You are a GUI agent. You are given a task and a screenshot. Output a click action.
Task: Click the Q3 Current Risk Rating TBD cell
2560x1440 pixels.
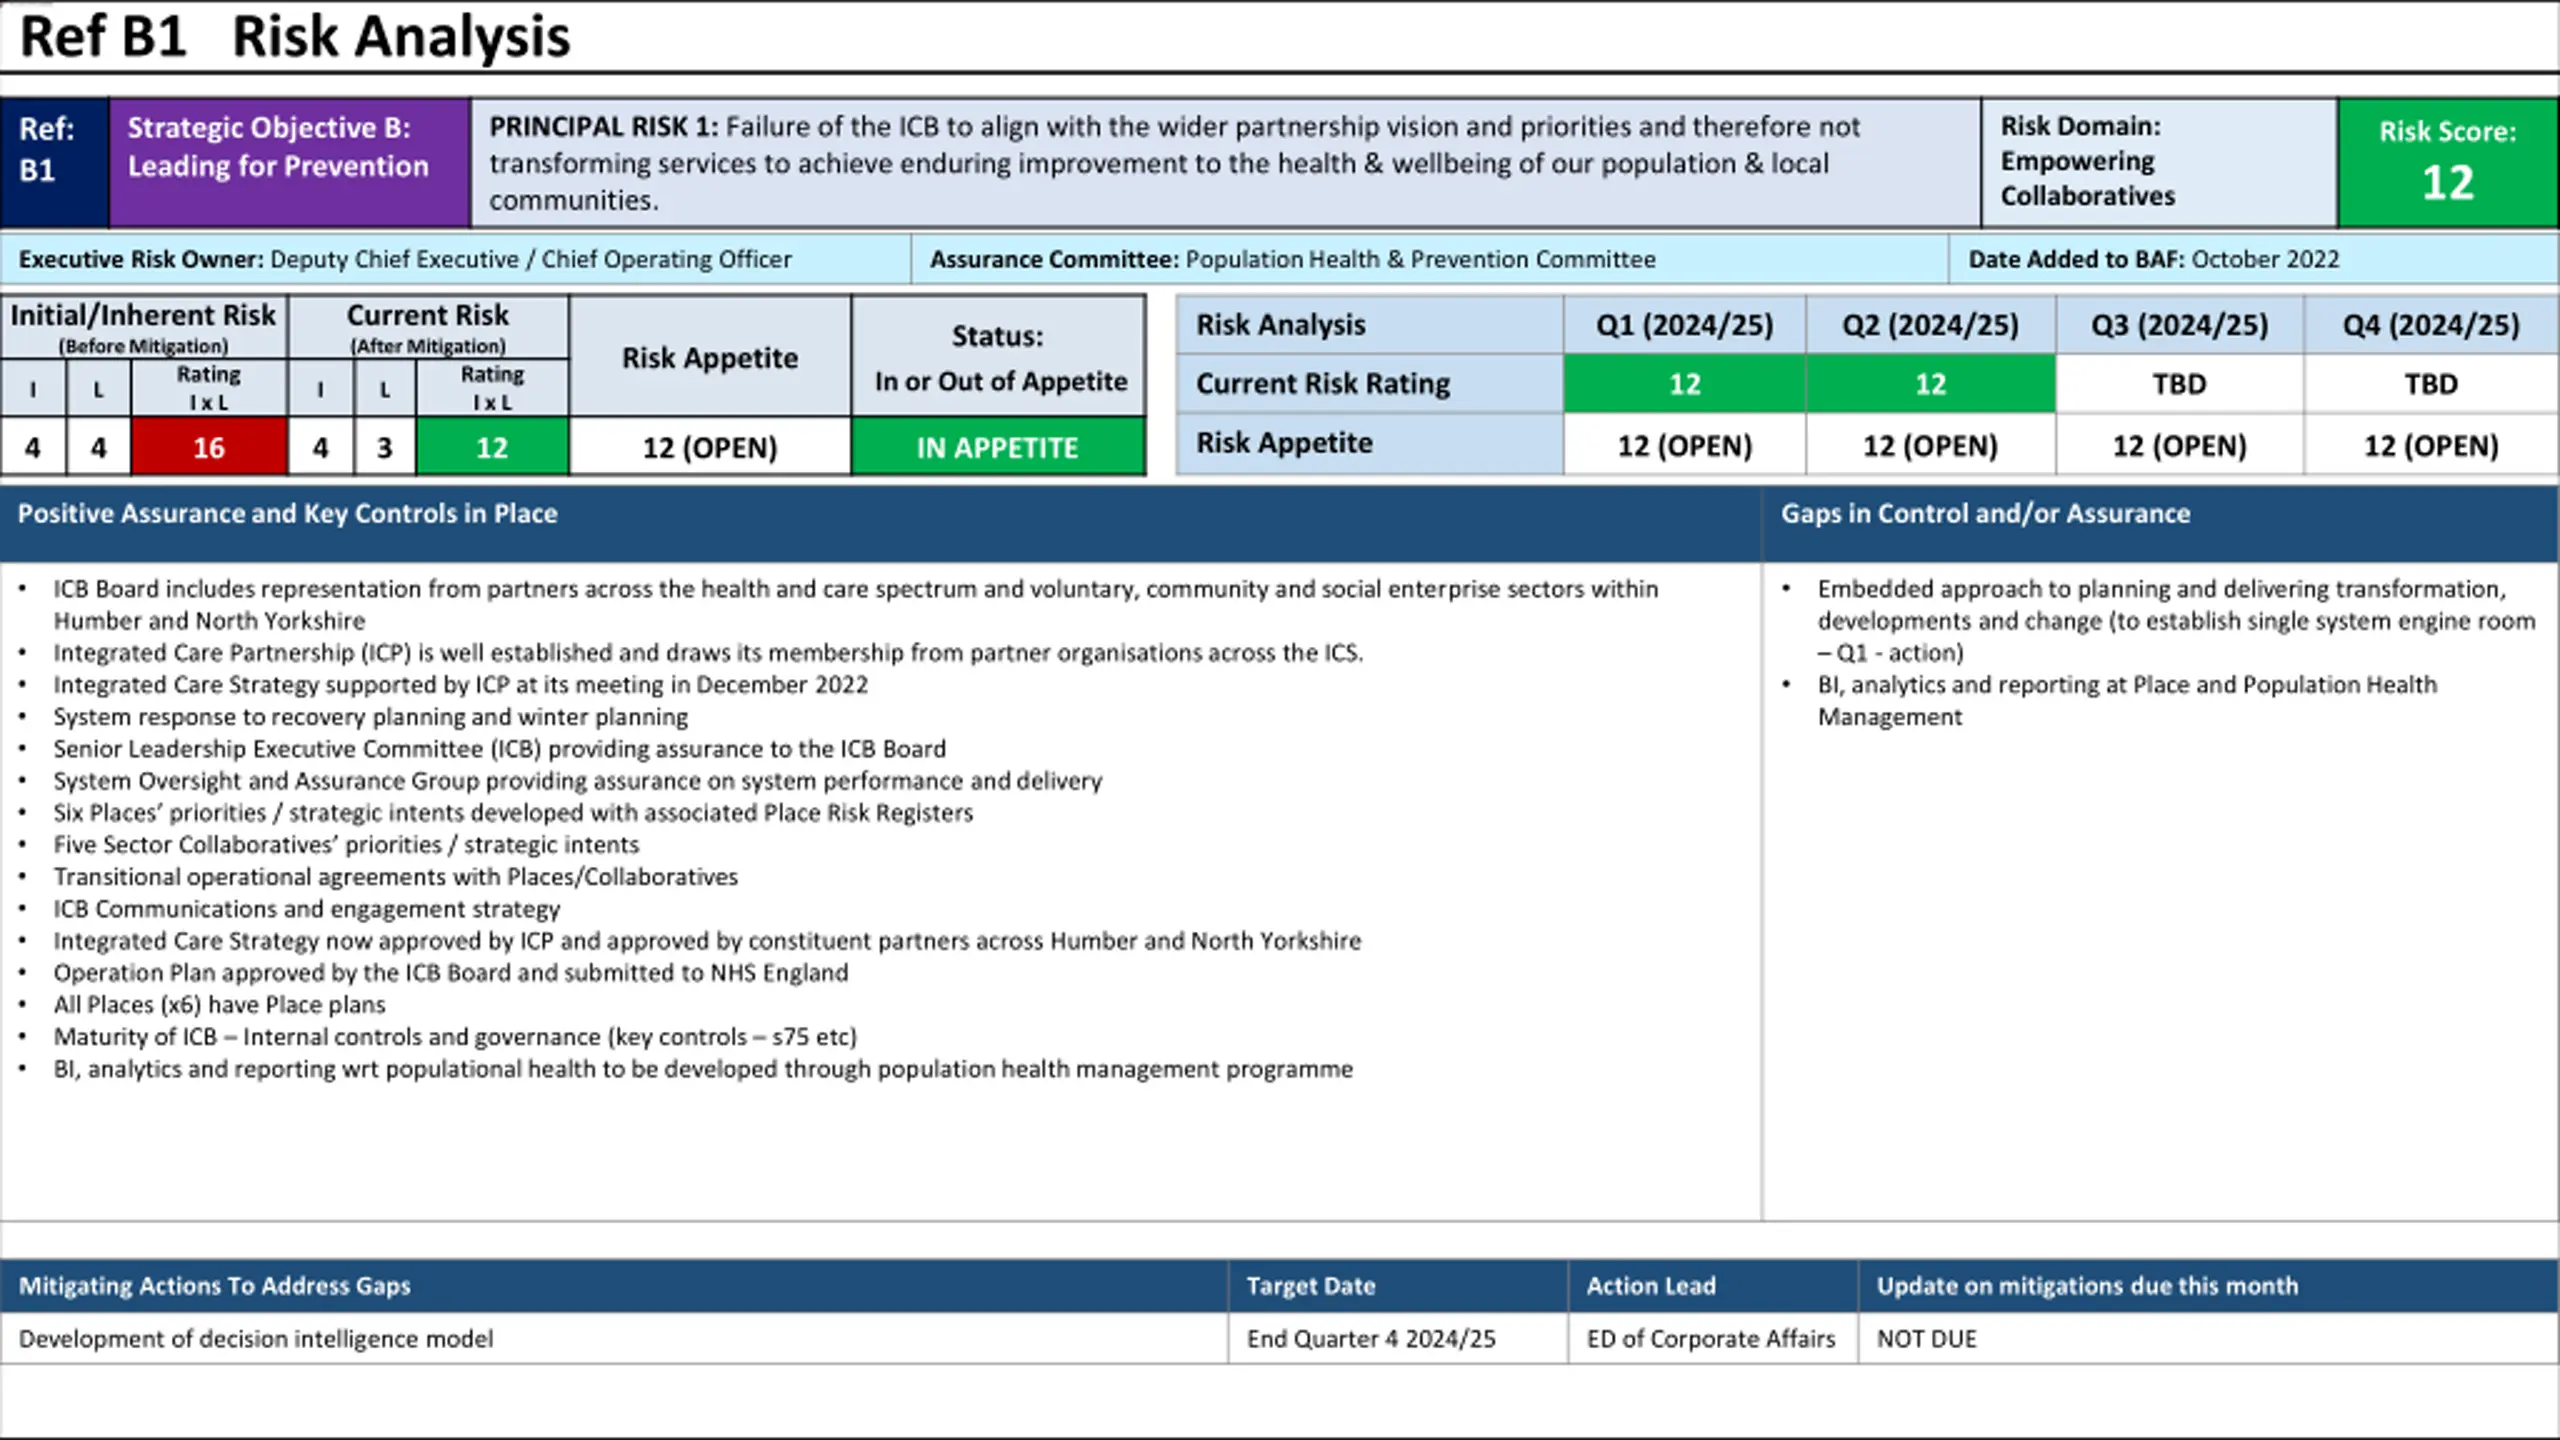tap(2179, 384)
